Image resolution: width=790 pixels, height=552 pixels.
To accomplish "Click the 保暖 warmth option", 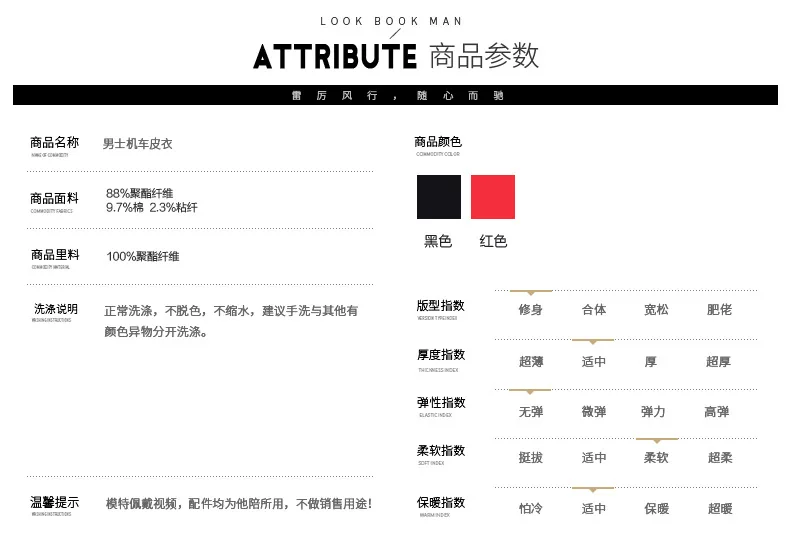I will pyautogui.click(x=656, y=509).
